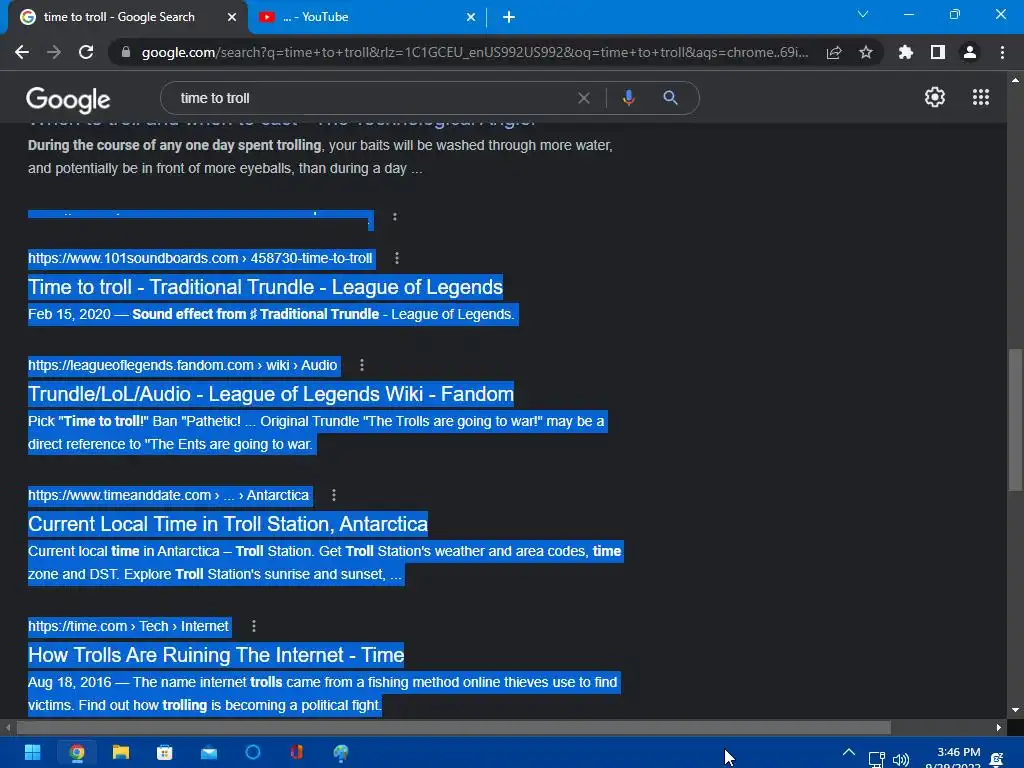Viewport: 1024px width, 768px height.
Task: Open the network status tray icon
Action: pos(876,760)
